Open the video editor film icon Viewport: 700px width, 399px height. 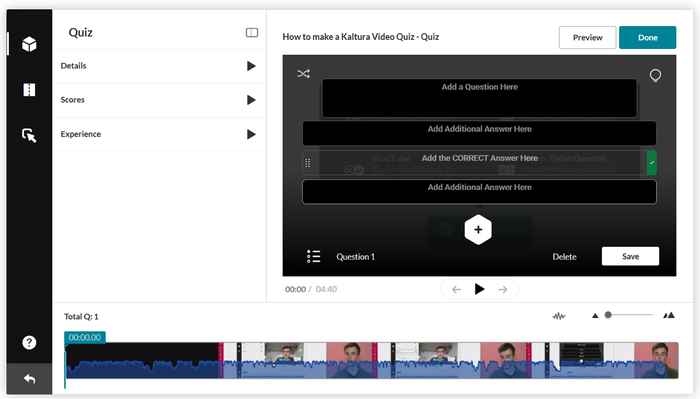pyautogui.click(x=29, y=90)
